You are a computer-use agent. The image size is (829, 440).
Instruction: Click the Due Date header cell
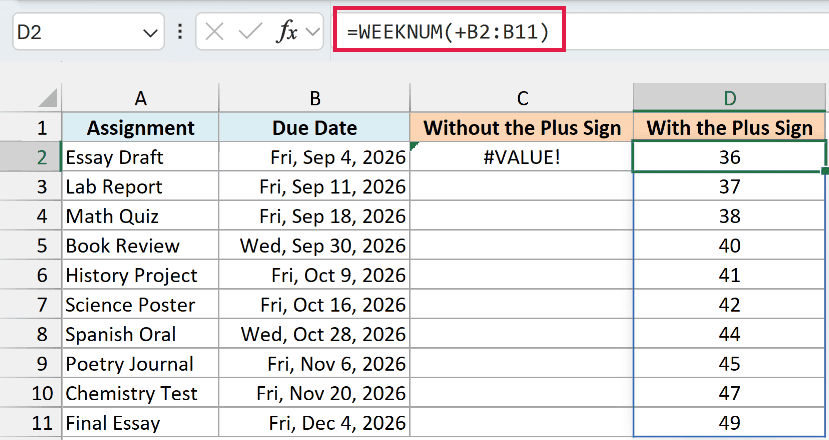coord(315,127)
